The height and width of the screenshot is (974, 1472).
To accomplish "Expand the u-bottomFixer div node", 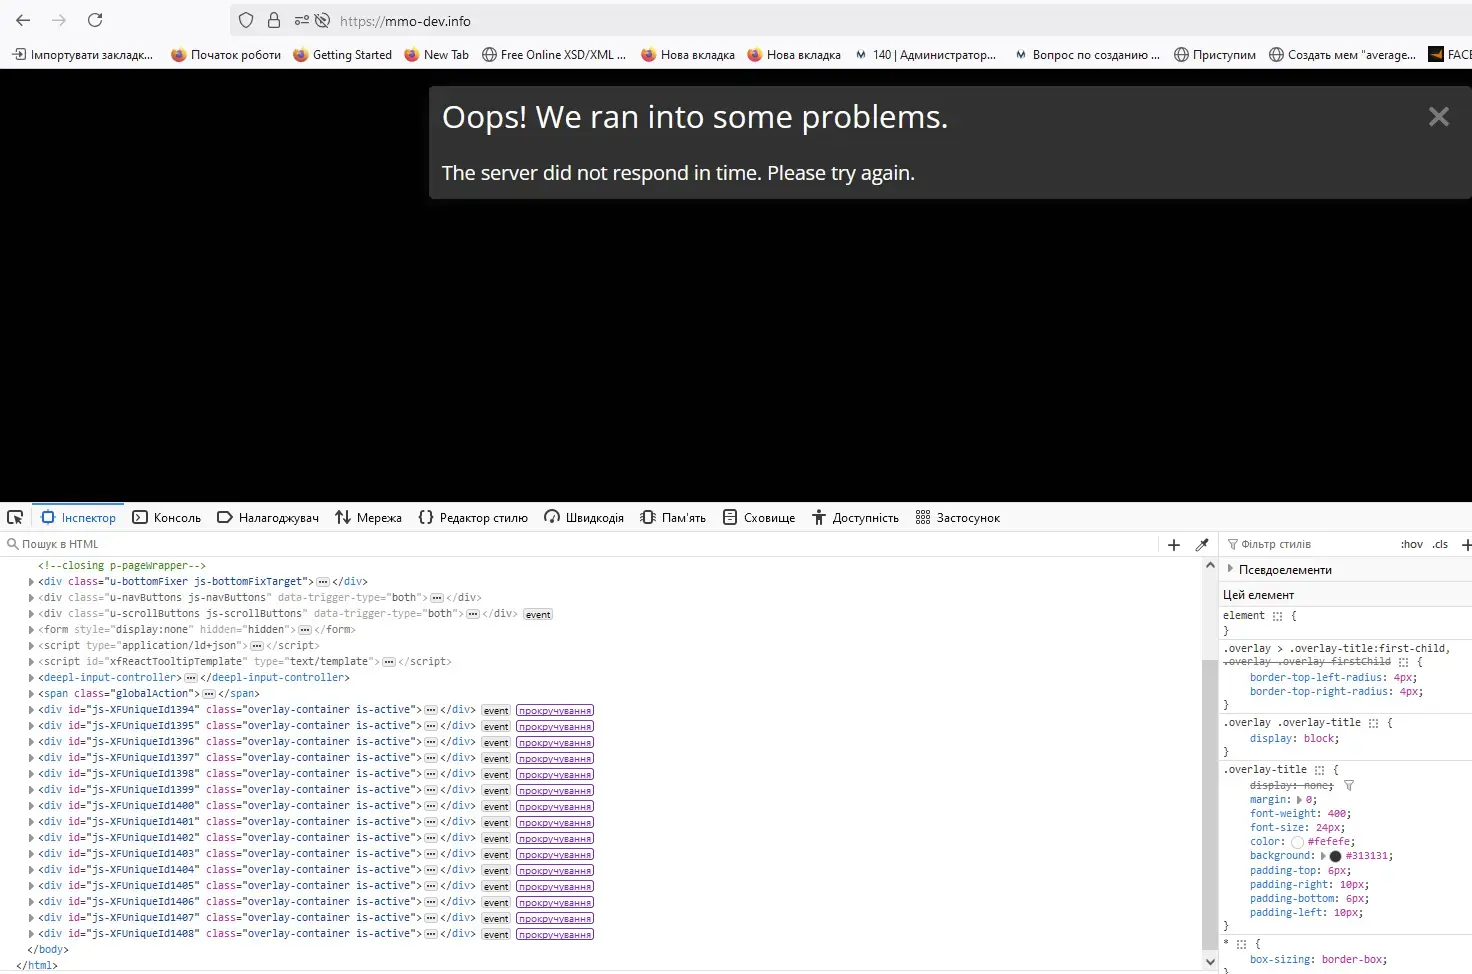I will 31,582.
